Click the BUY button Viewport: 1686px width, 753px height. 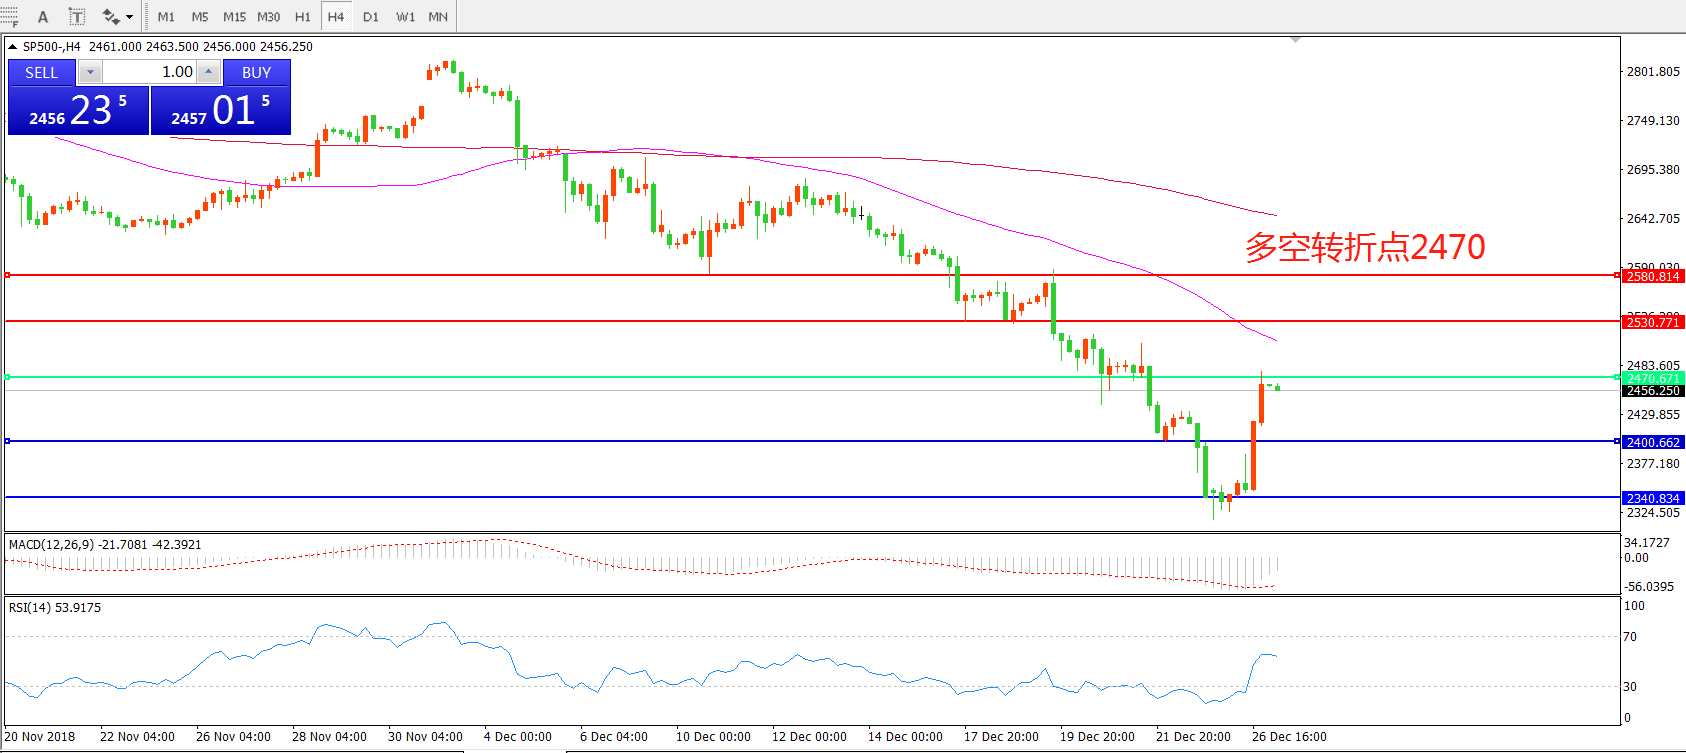pos(256,73)
